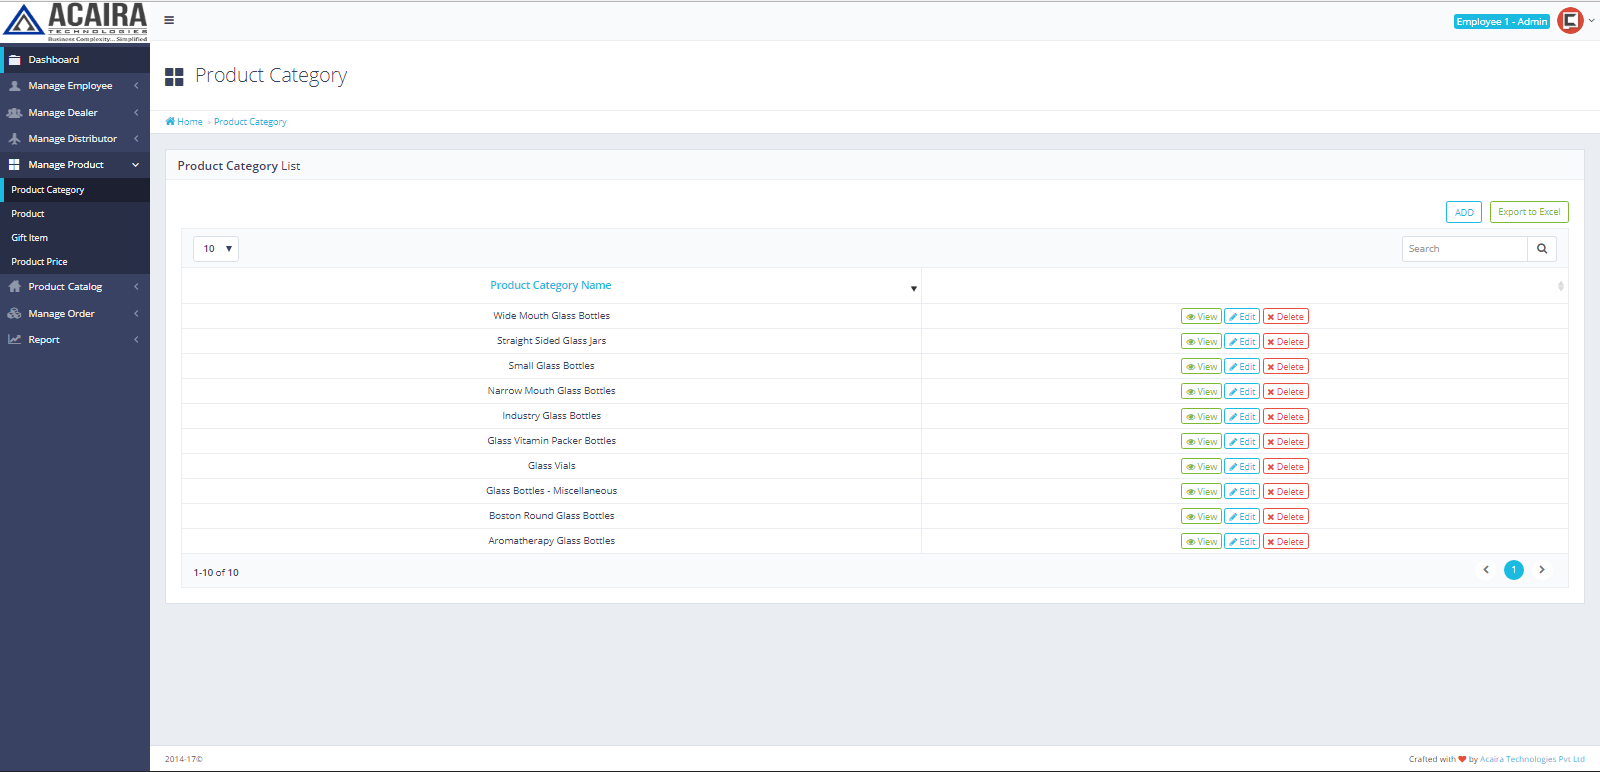The width and height of the screenshot is (1600, 772).
Task: Delete the Small Glass Bottles category
Action: click(x=1285, y=367)
